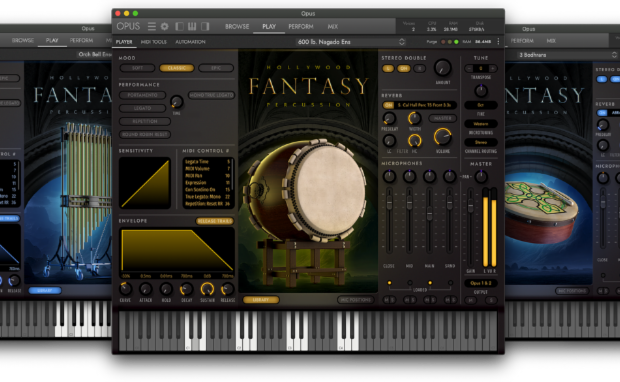Increase transpose with the plus button
This screenshot has width=620, height=382.
[493, 68]
